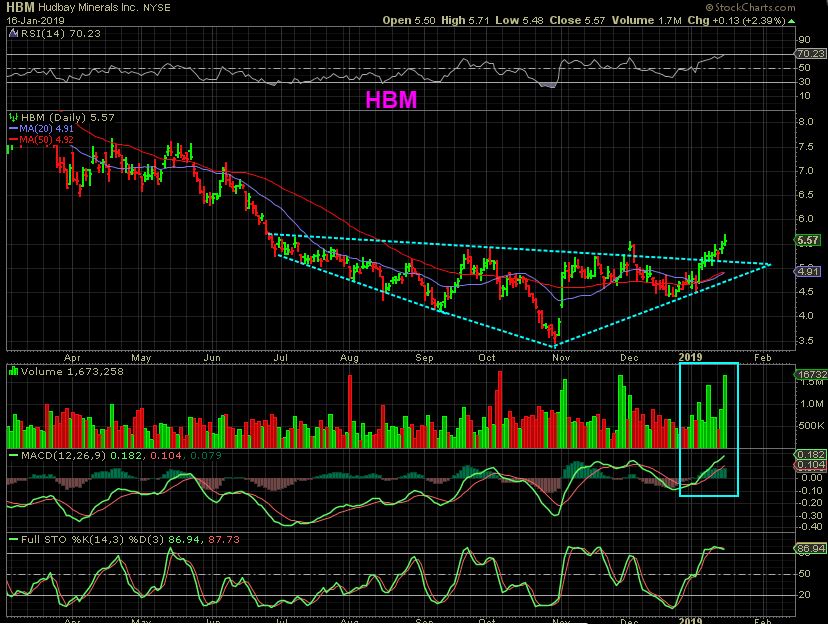
Task: Click the MA(50) 4.92 legend text
Action: coord(46,140)
